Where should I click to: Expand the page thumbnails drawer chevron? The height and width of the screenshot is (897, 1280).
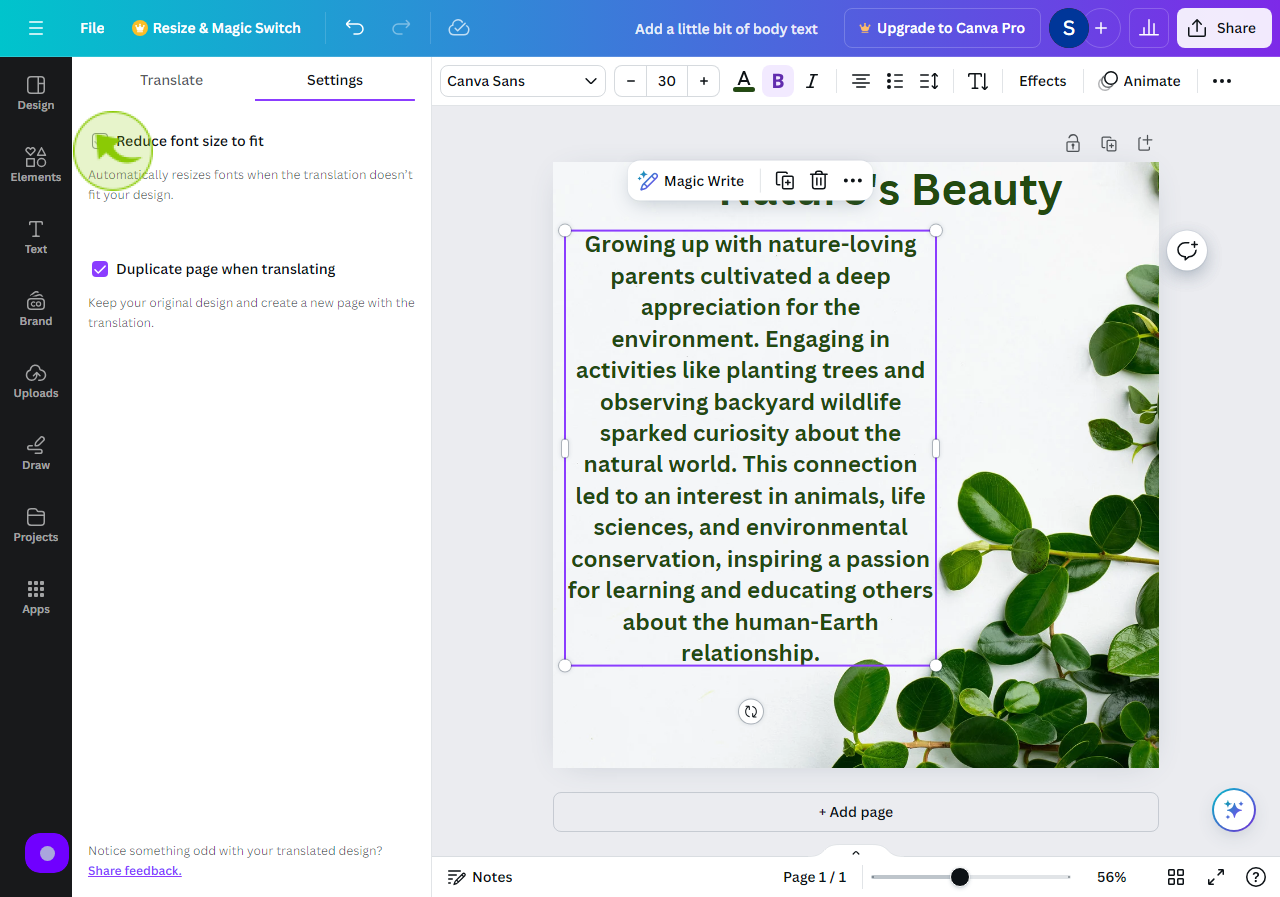point(856,852)
